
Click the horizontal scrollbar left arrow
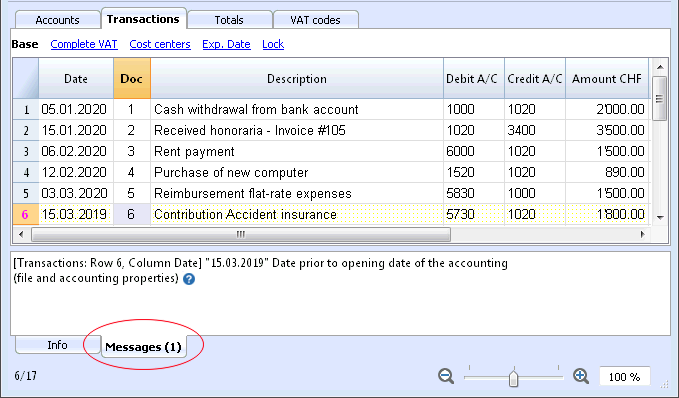pos(21,234)
